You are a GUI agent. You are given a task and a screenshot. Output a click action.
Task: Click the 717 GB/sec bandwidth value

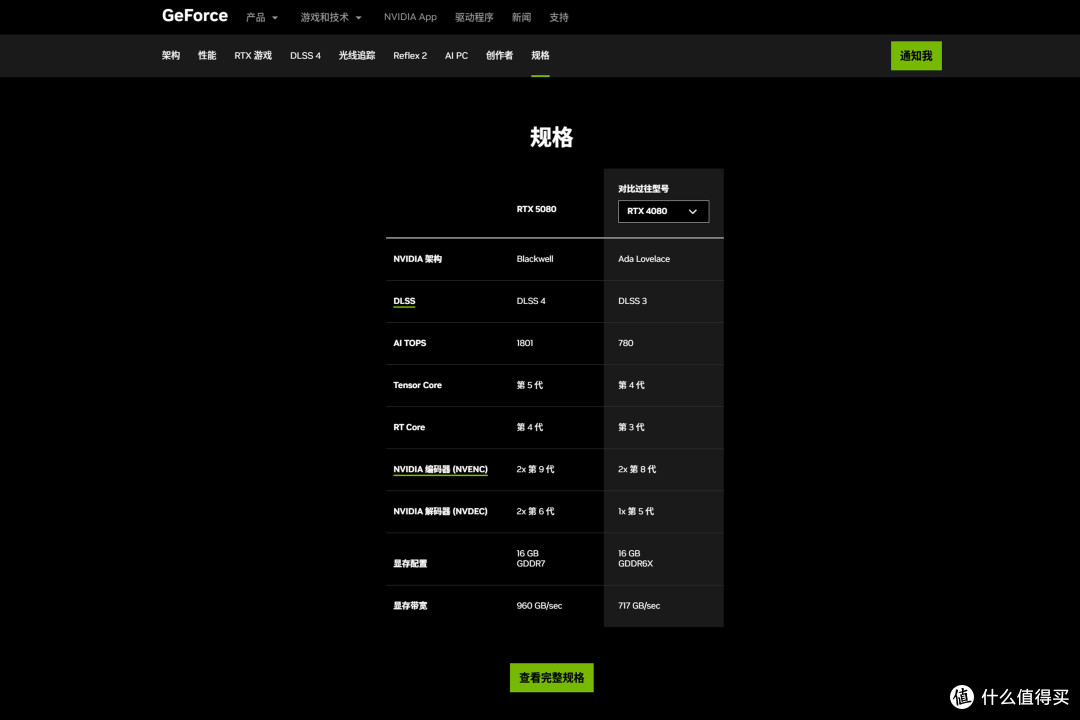click(x=638, y=606)
